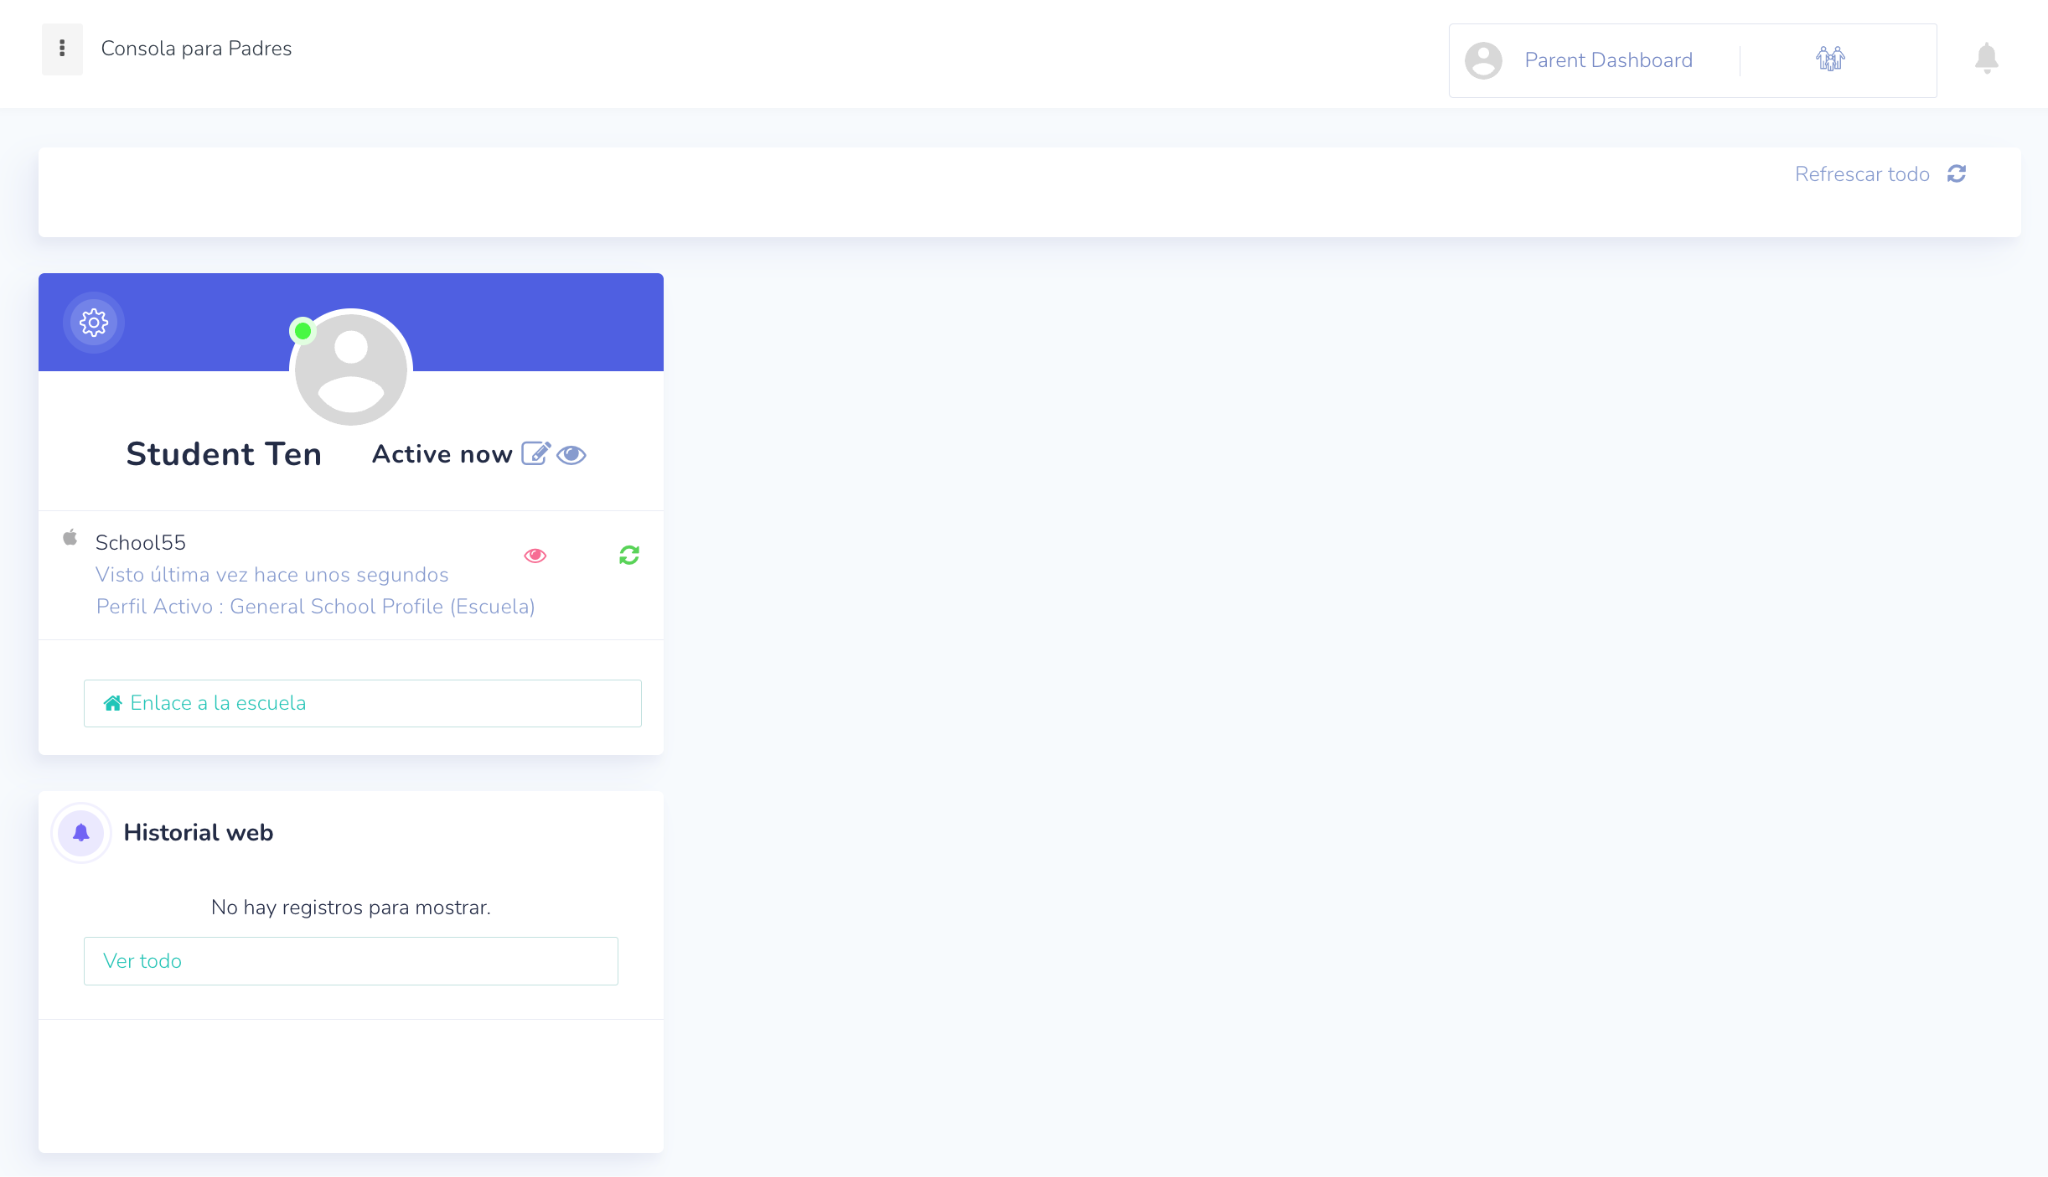The width and height of the screenshot is (2048, 1177).
Task: Click the user avatar in header
Action: point(1483,61)
